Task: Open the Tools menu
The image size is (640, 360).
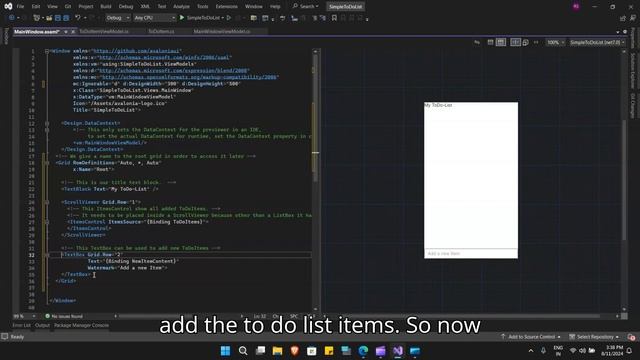Action: (x=202, y=7)
